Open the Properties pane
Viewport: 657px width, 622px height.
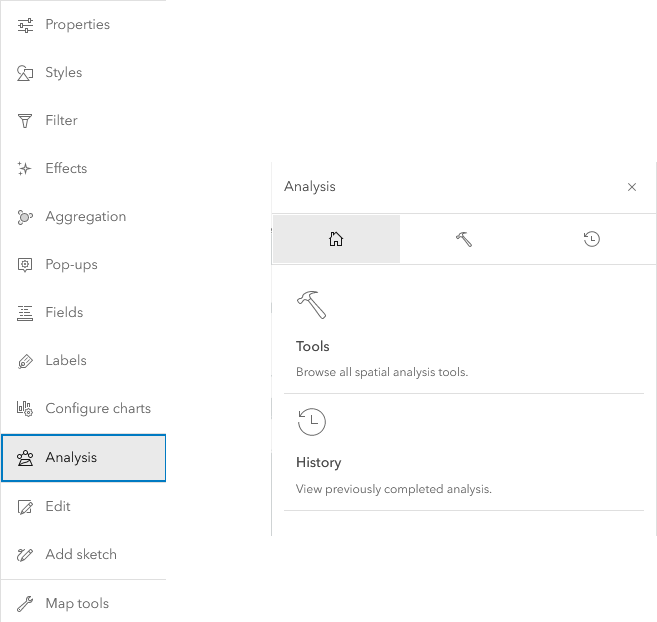coord(77,24)
